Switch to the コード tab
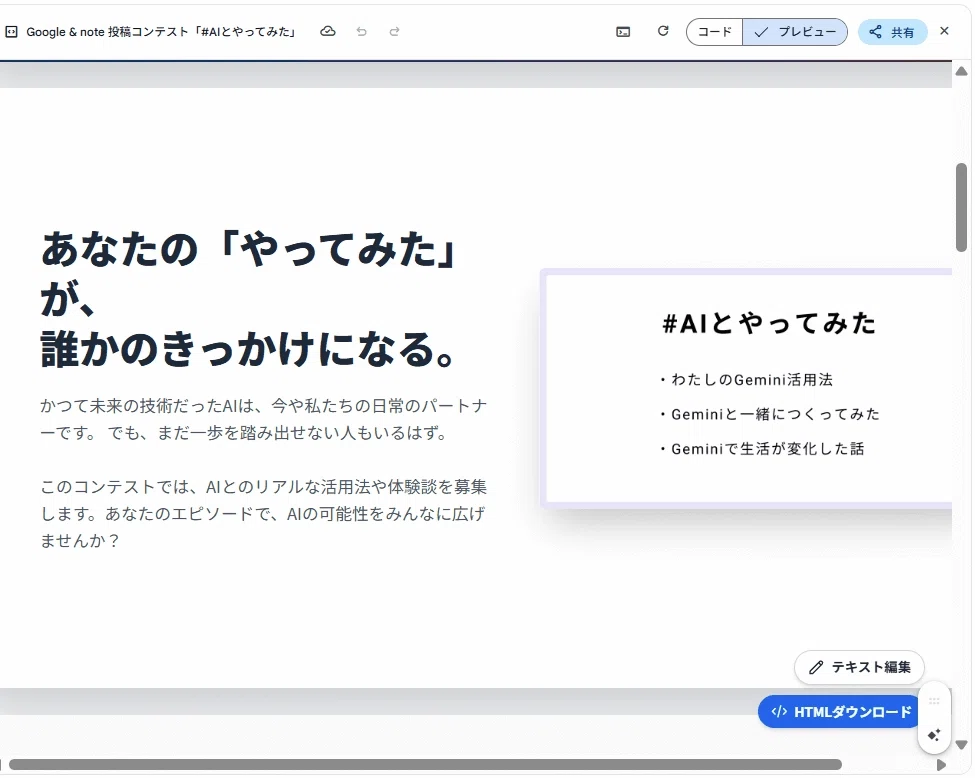This screenshot has height=778, width=975. 714,32
